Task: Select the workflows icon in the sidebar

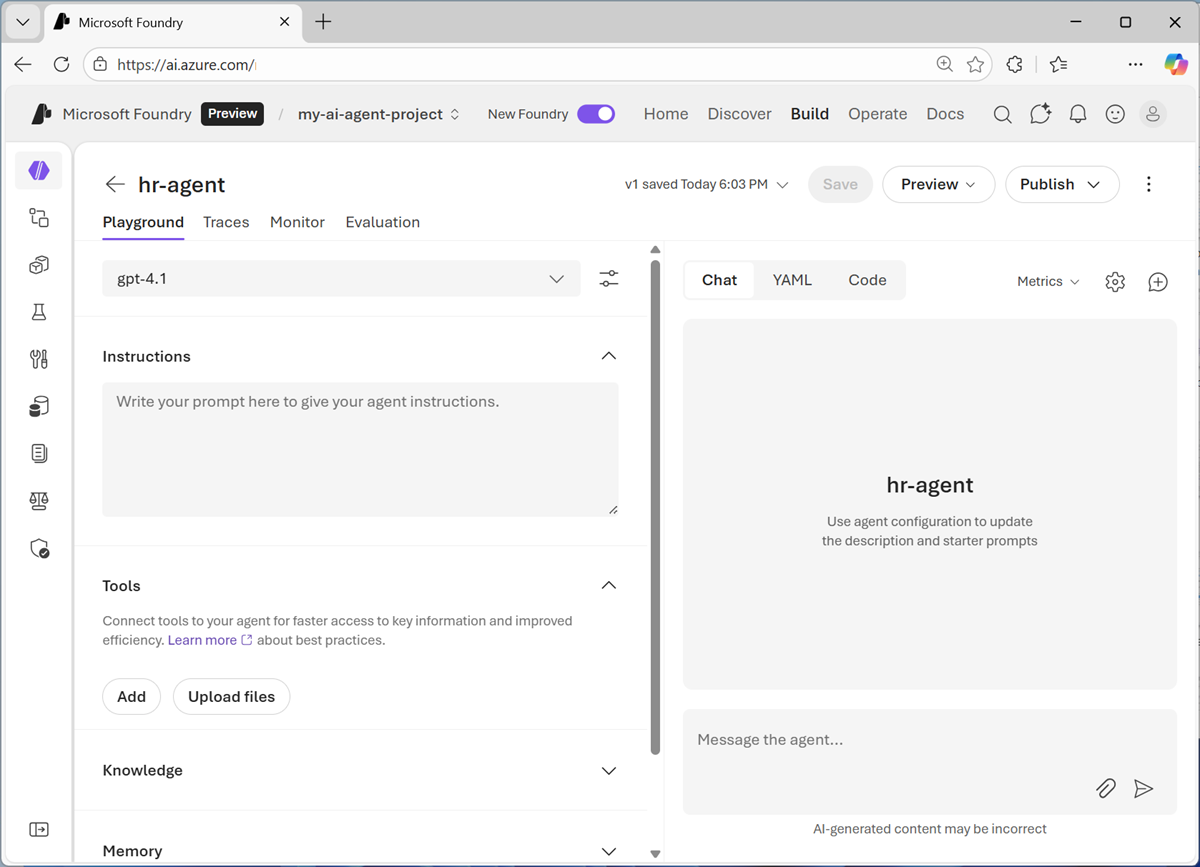Action: 39,217
